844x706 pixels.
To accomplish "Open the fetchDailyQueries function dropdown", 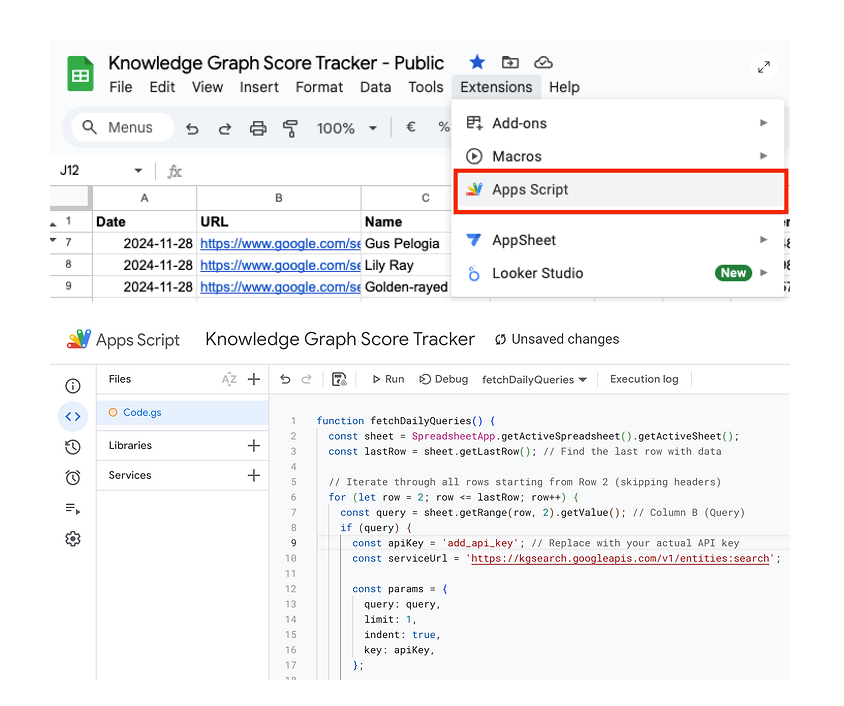I will pyautogui.click(x=534, y=380).
